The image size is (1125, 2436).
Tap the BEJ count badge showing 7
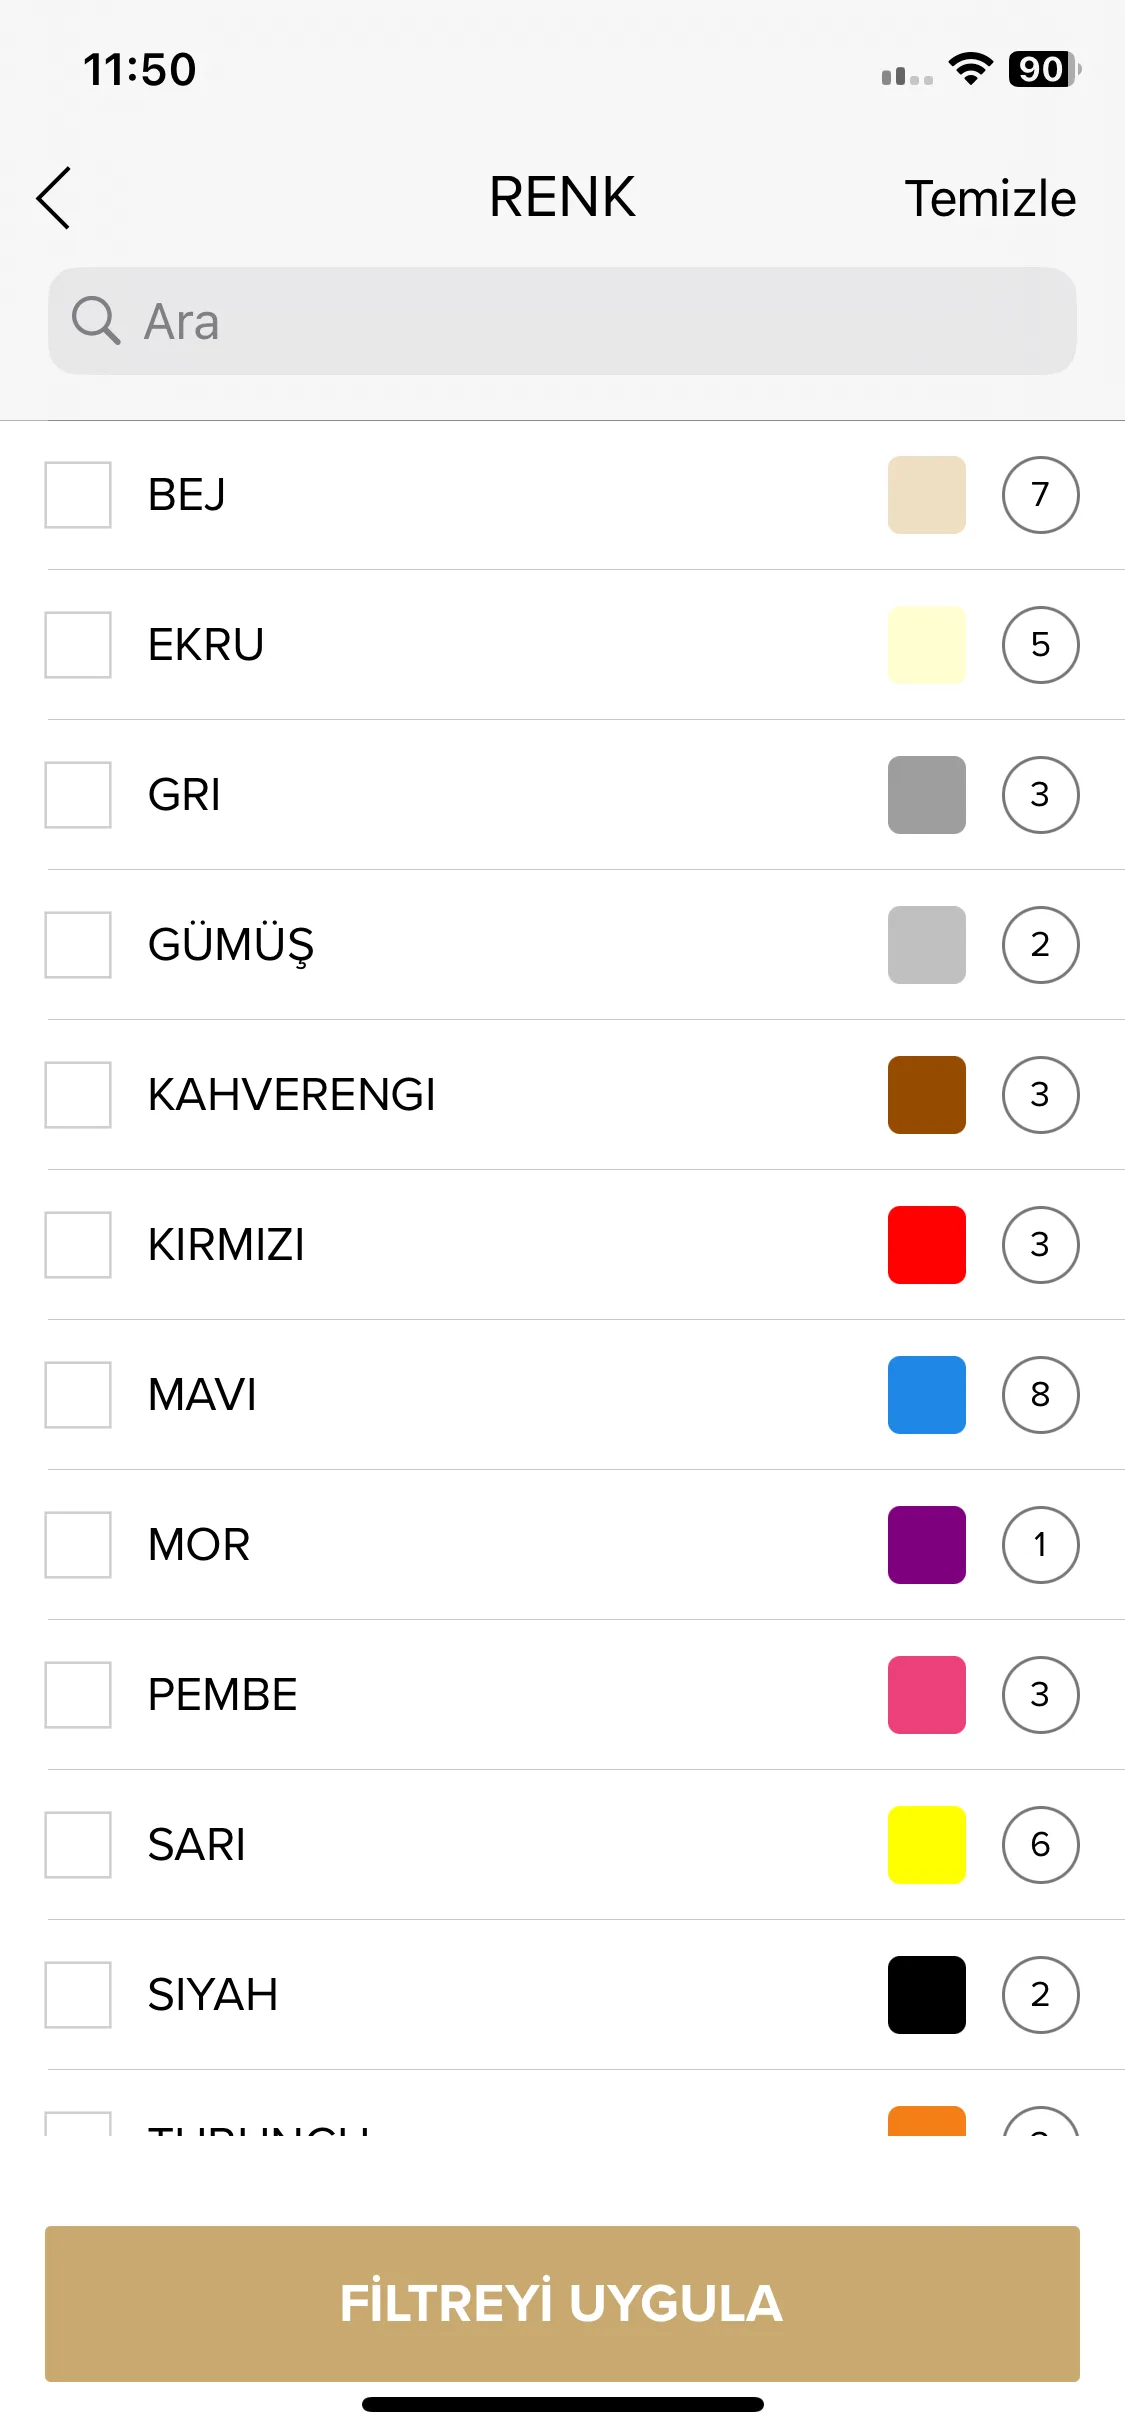[x=1040, y=495]
